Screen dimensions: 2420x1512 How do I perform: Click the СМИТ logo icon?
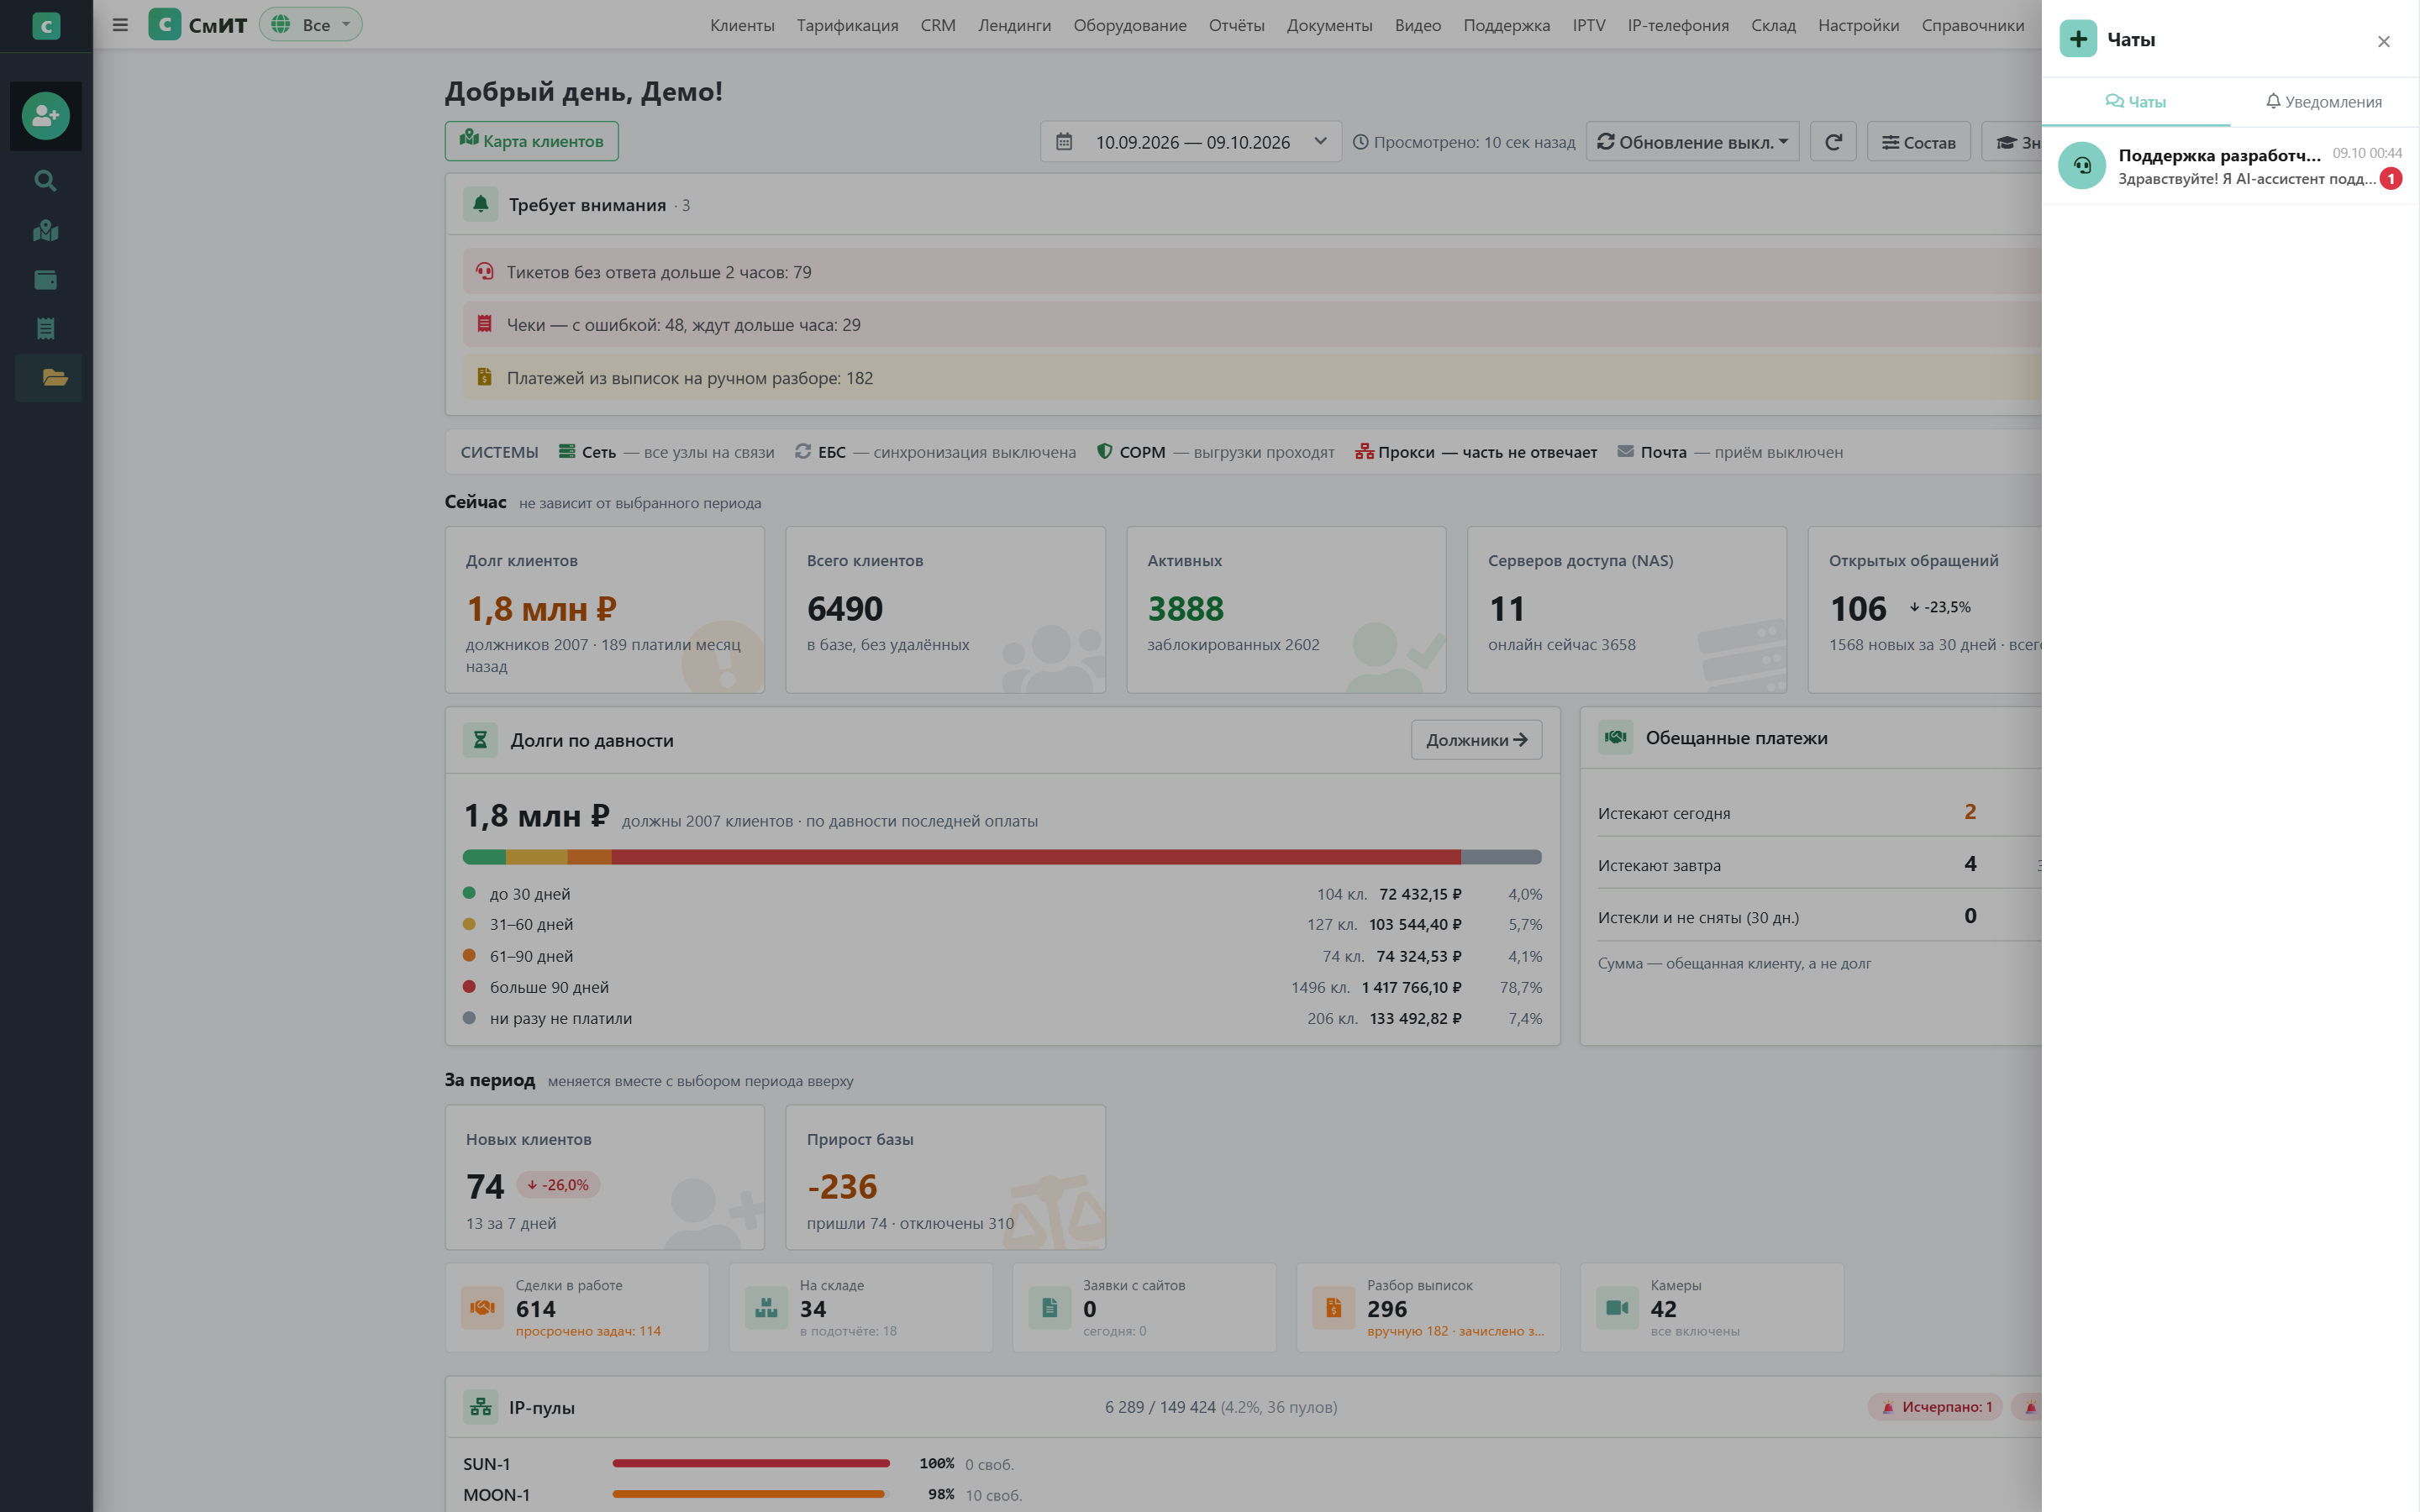point(164,24)
